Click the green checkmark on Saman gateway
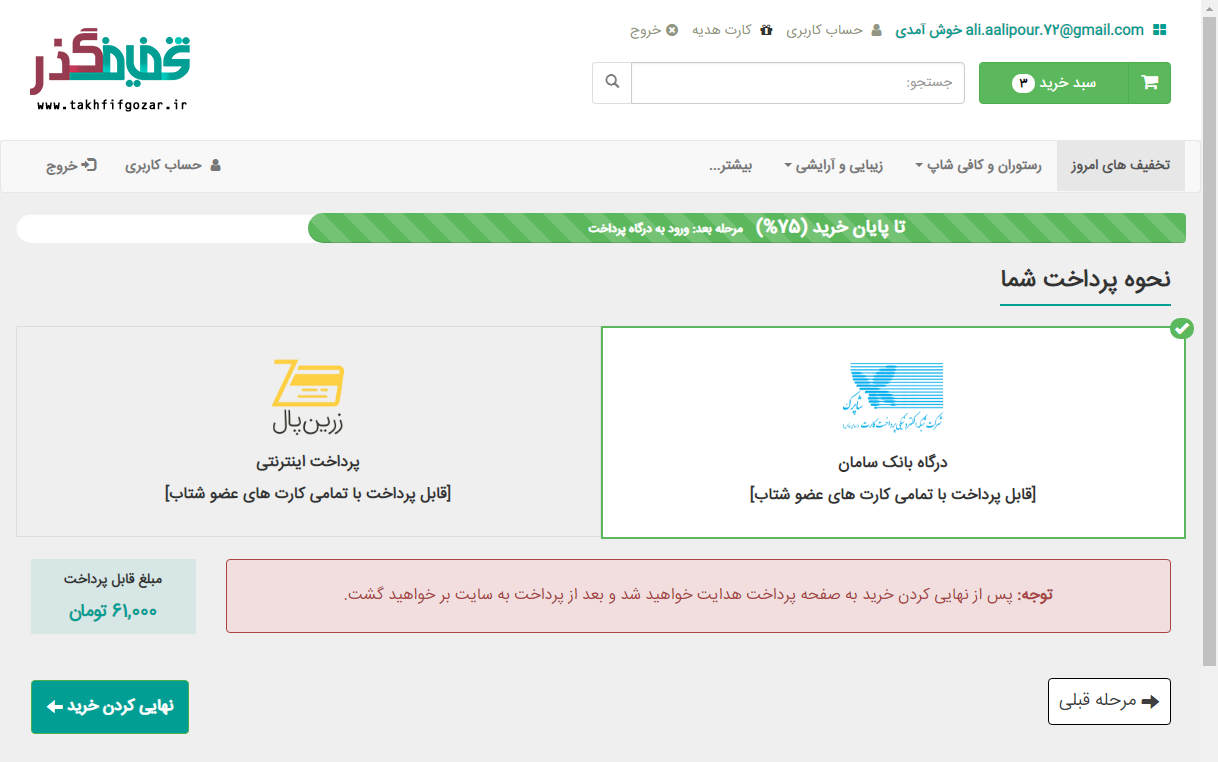The image size is (1218, 762). (1181, 328)
